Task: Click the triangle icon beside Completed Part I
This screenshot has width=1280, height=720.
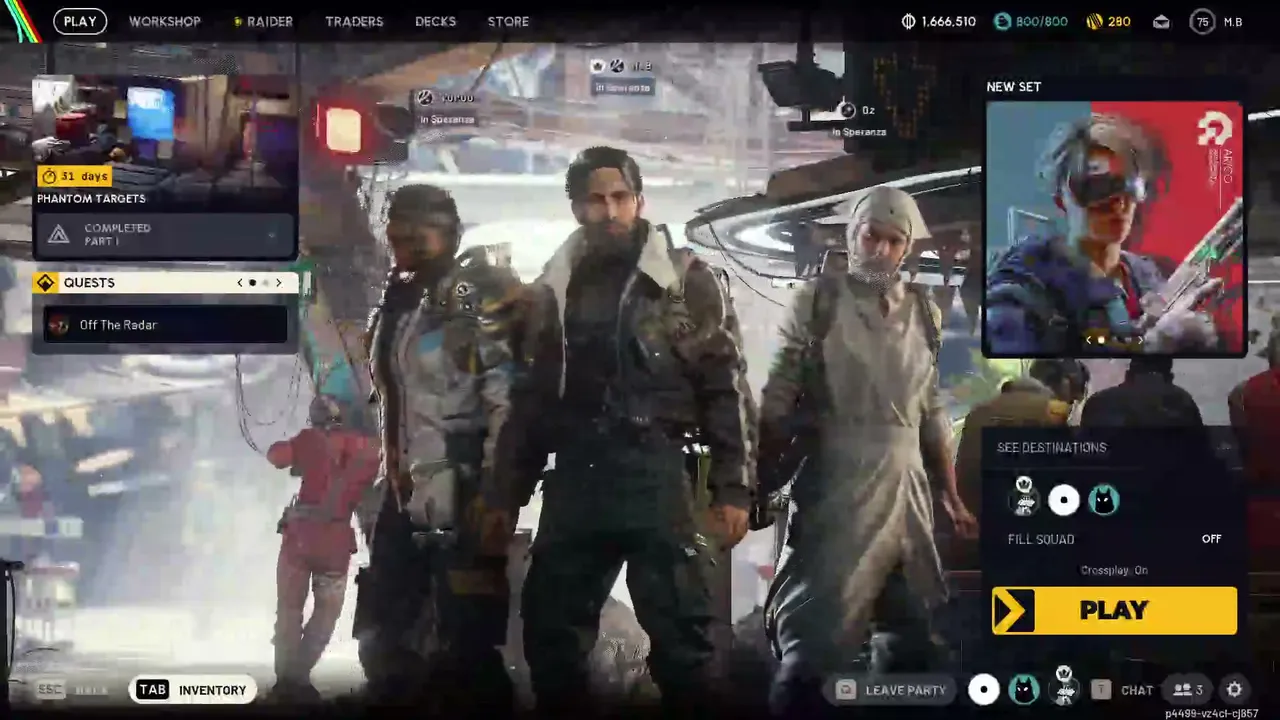Action: [x=59, y=234]
